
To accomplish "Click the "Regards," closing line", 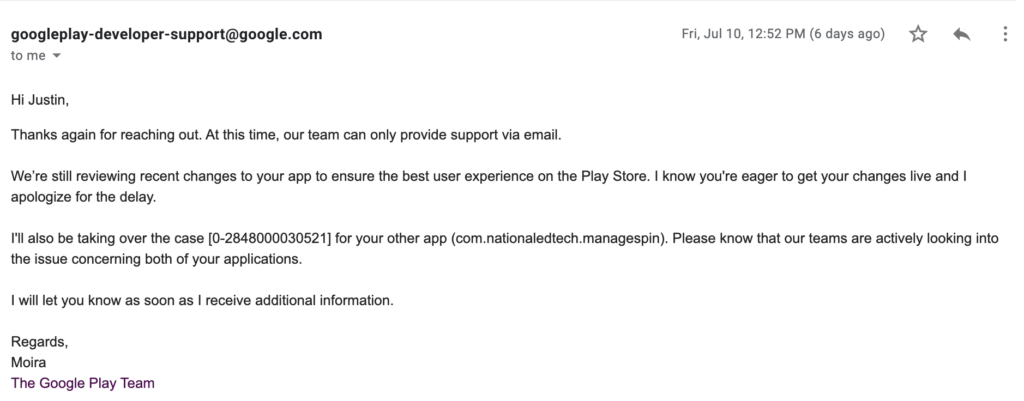I will click(39, 342).
